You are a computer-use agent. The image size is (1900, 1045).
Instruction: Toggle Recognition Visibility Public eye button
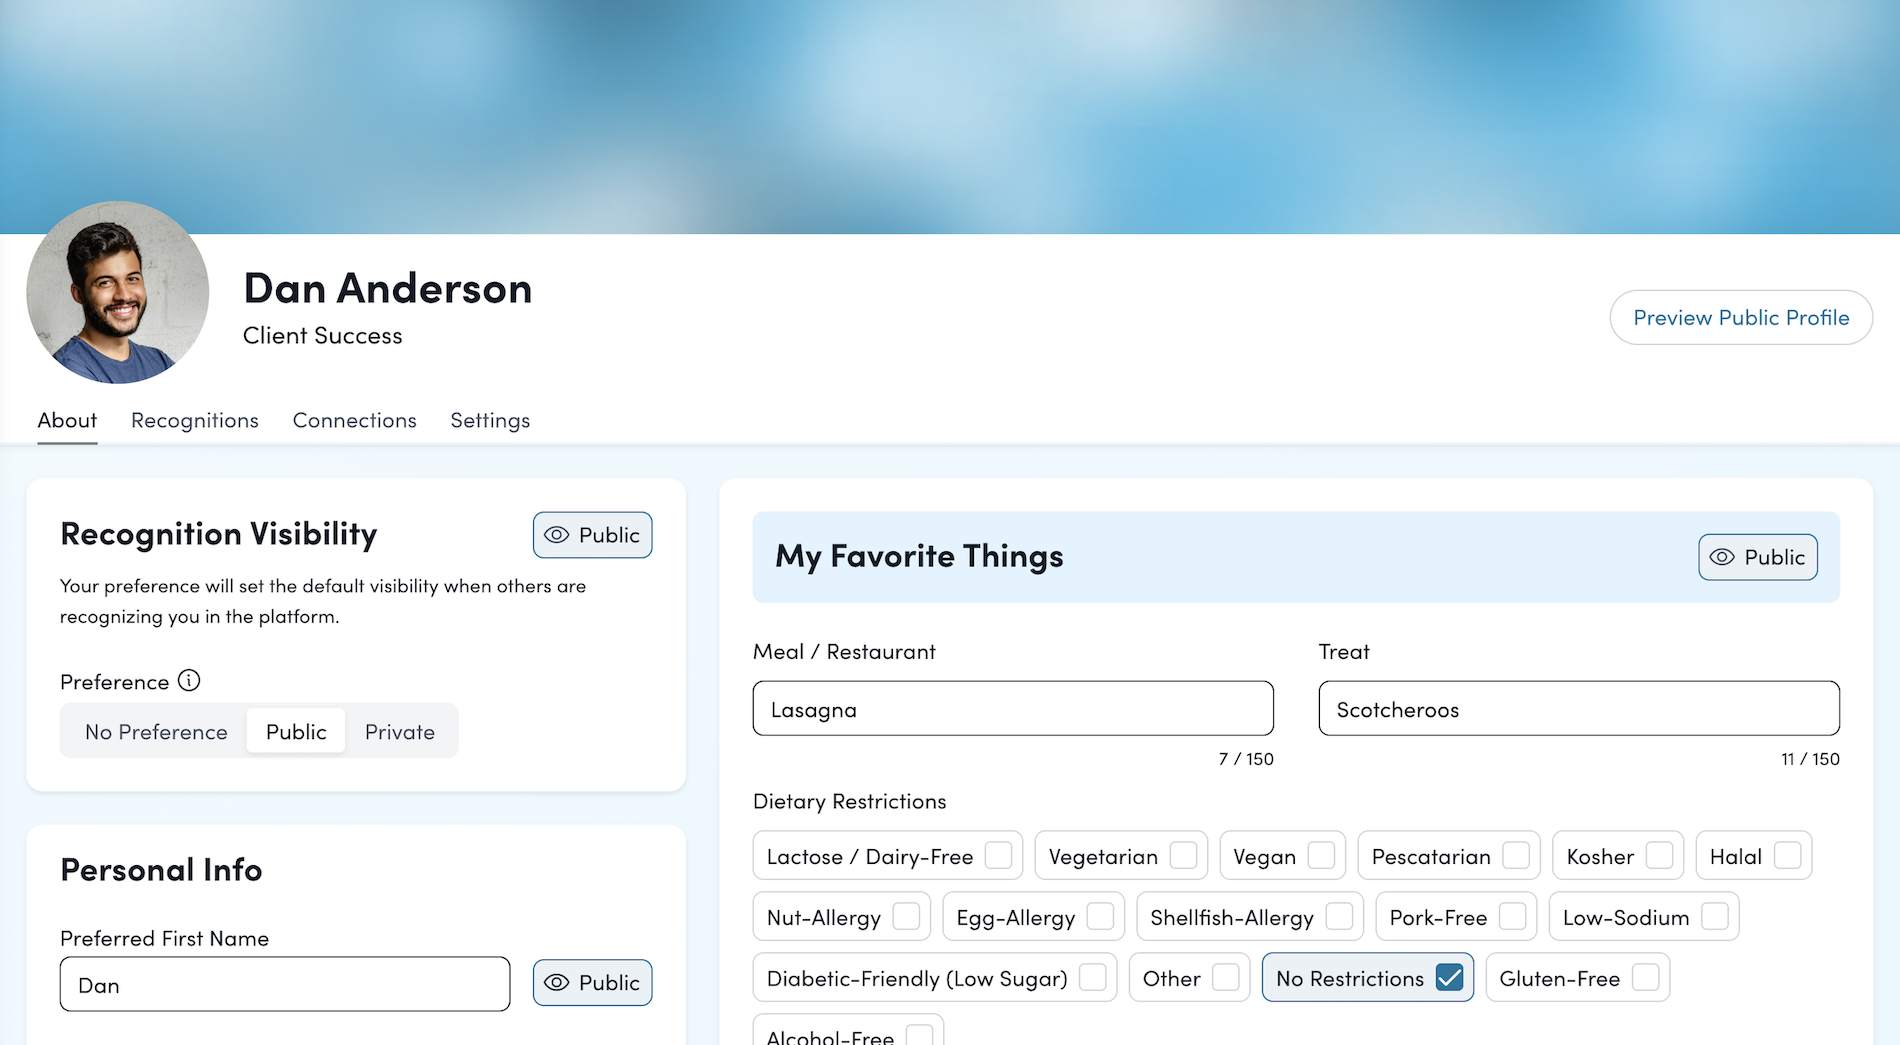(592, 535)
